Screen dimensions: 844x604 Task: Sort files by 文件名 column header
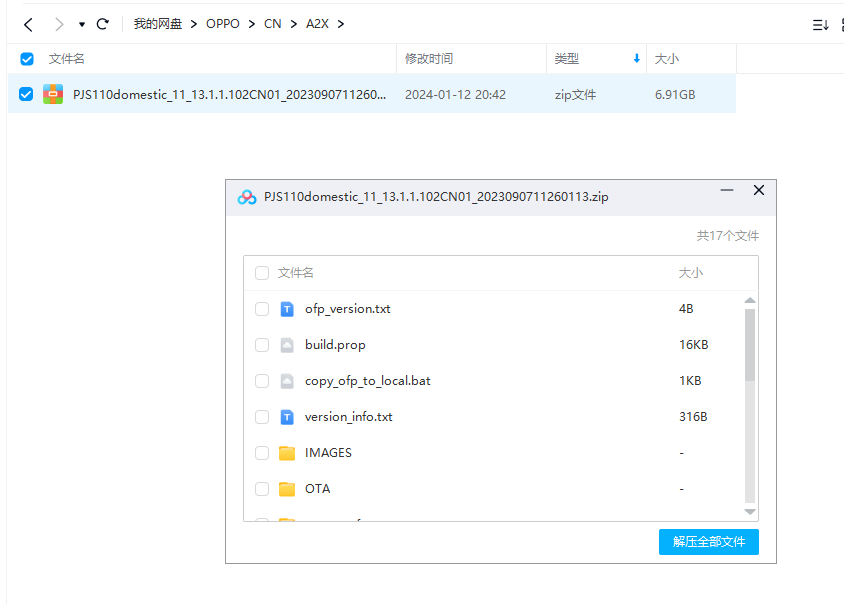pos(67,59)
